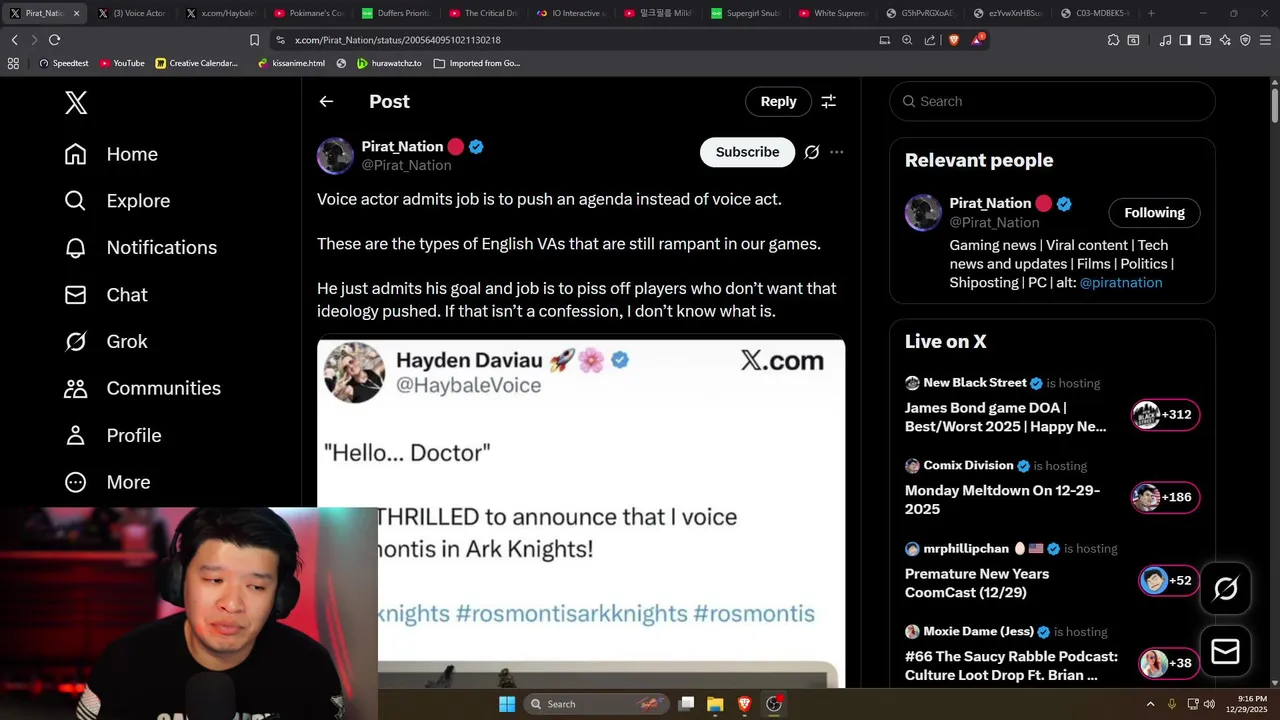
Task: Open Profile from sidebar
Action: (x=113, y=435)
